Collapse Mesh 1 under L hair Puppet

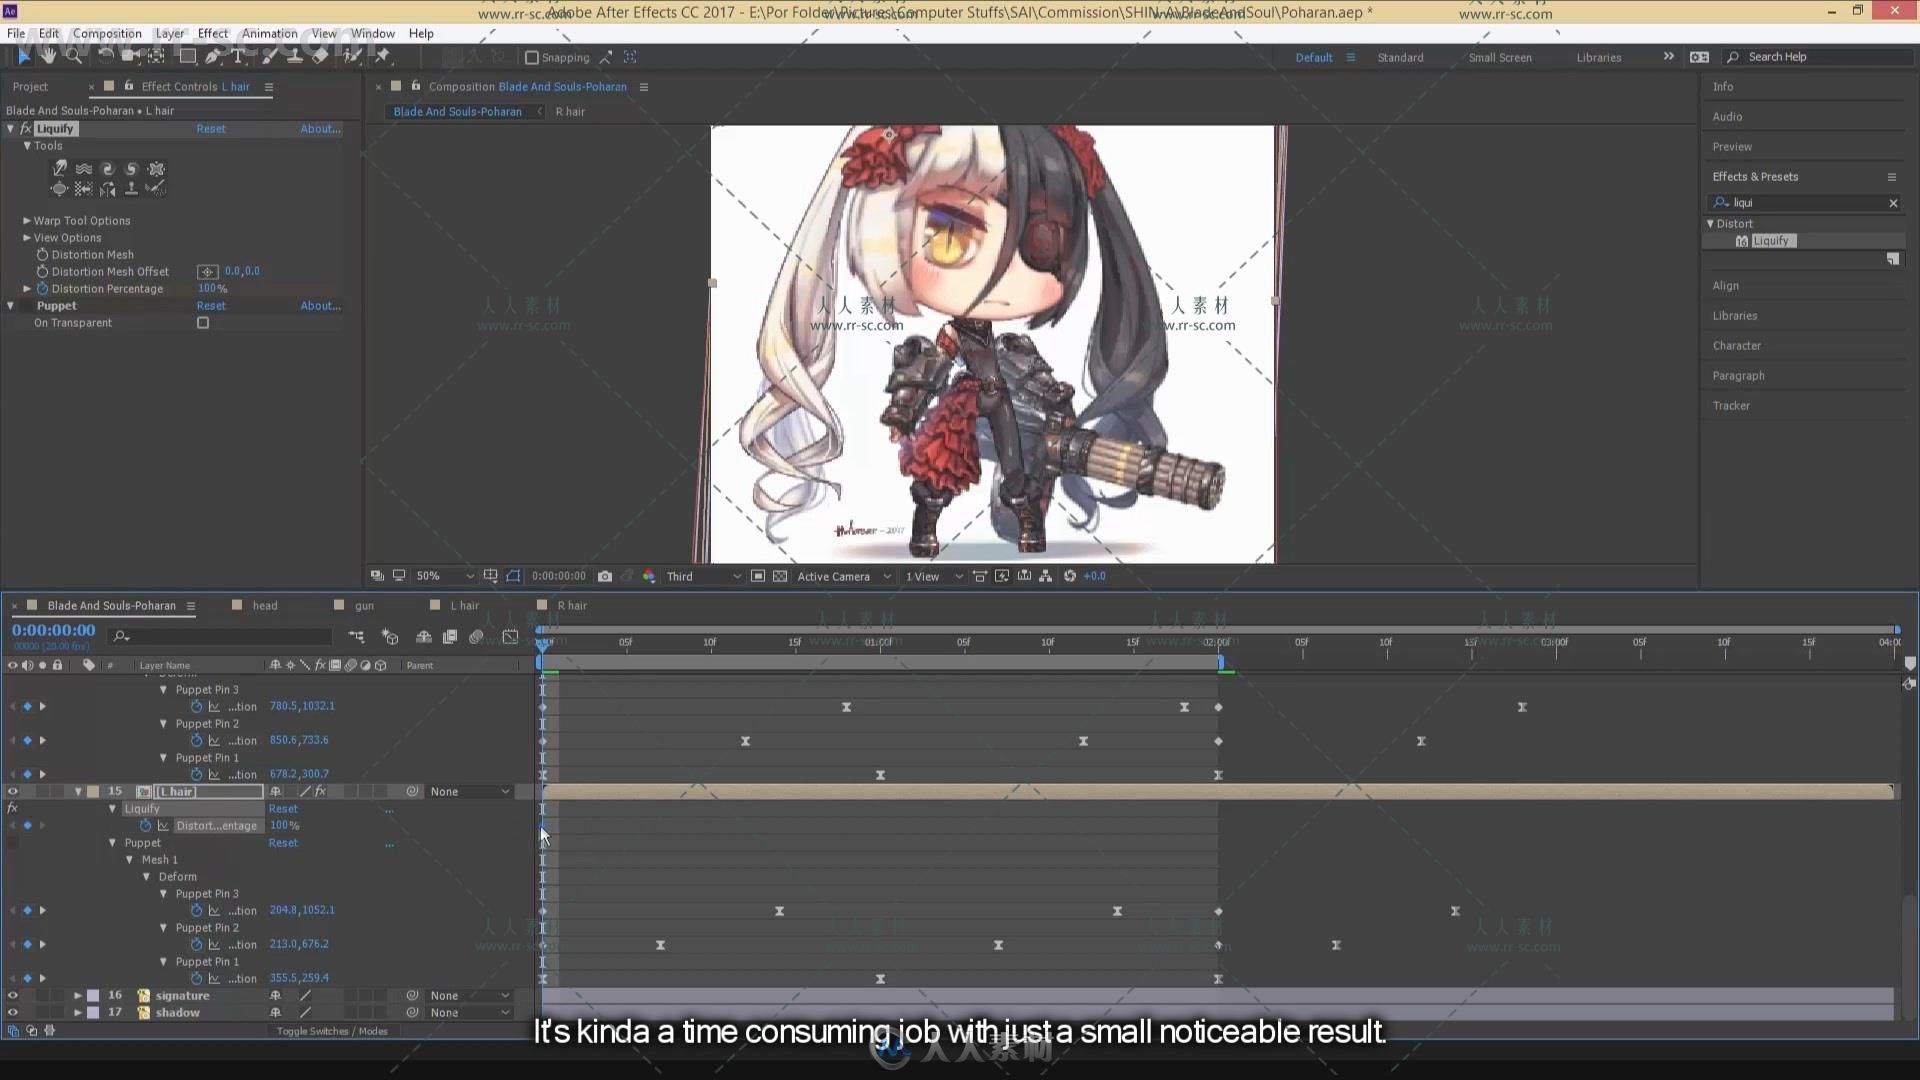(x=129, y=860)
